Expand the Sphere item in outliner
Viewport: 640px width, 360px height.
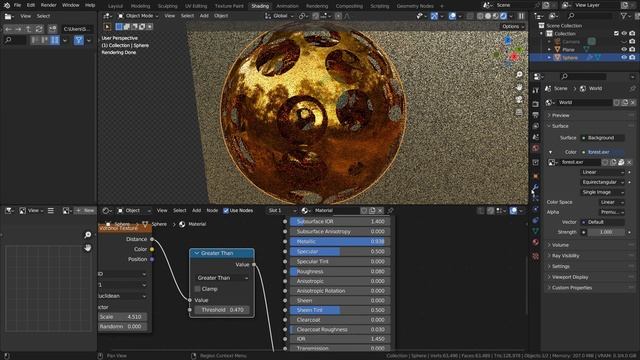[x=549, y=58]
